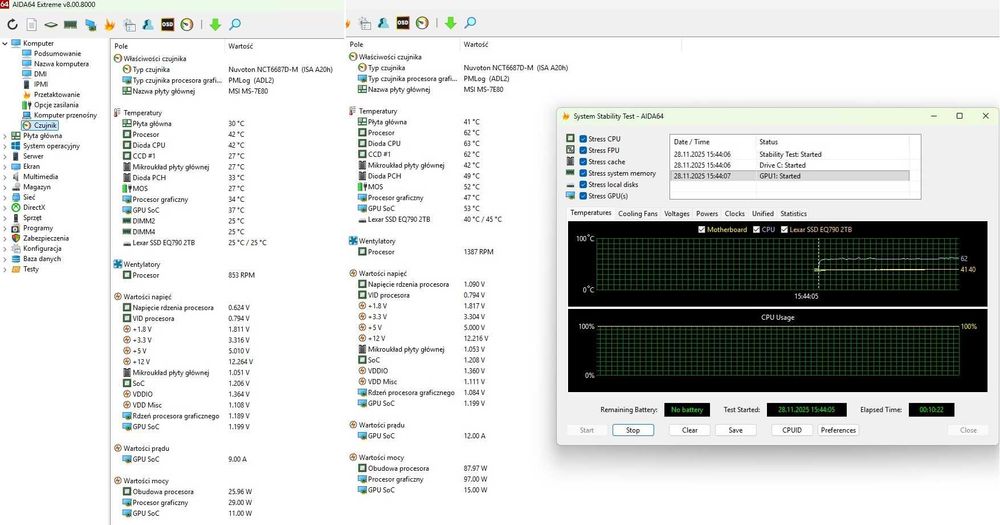Select Komputer przenośny in the tree
The image size is (1000, 525).
(65, 115)
